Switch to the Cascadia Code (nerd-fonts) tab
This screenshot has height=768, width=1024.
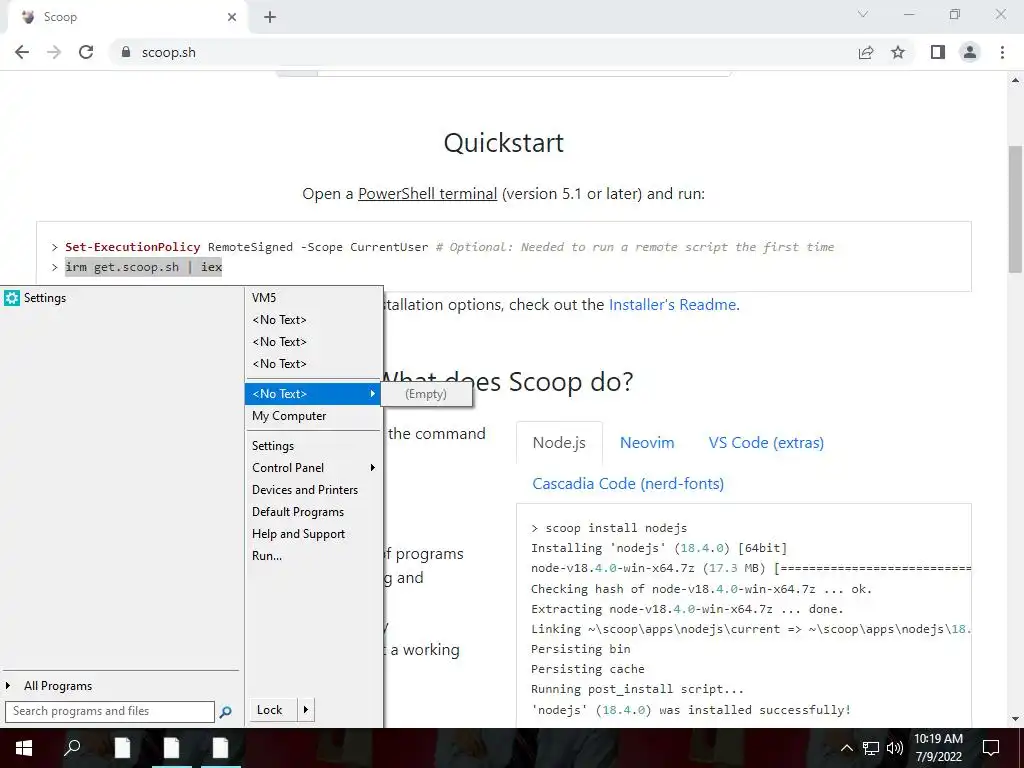(x=628, y=484)
